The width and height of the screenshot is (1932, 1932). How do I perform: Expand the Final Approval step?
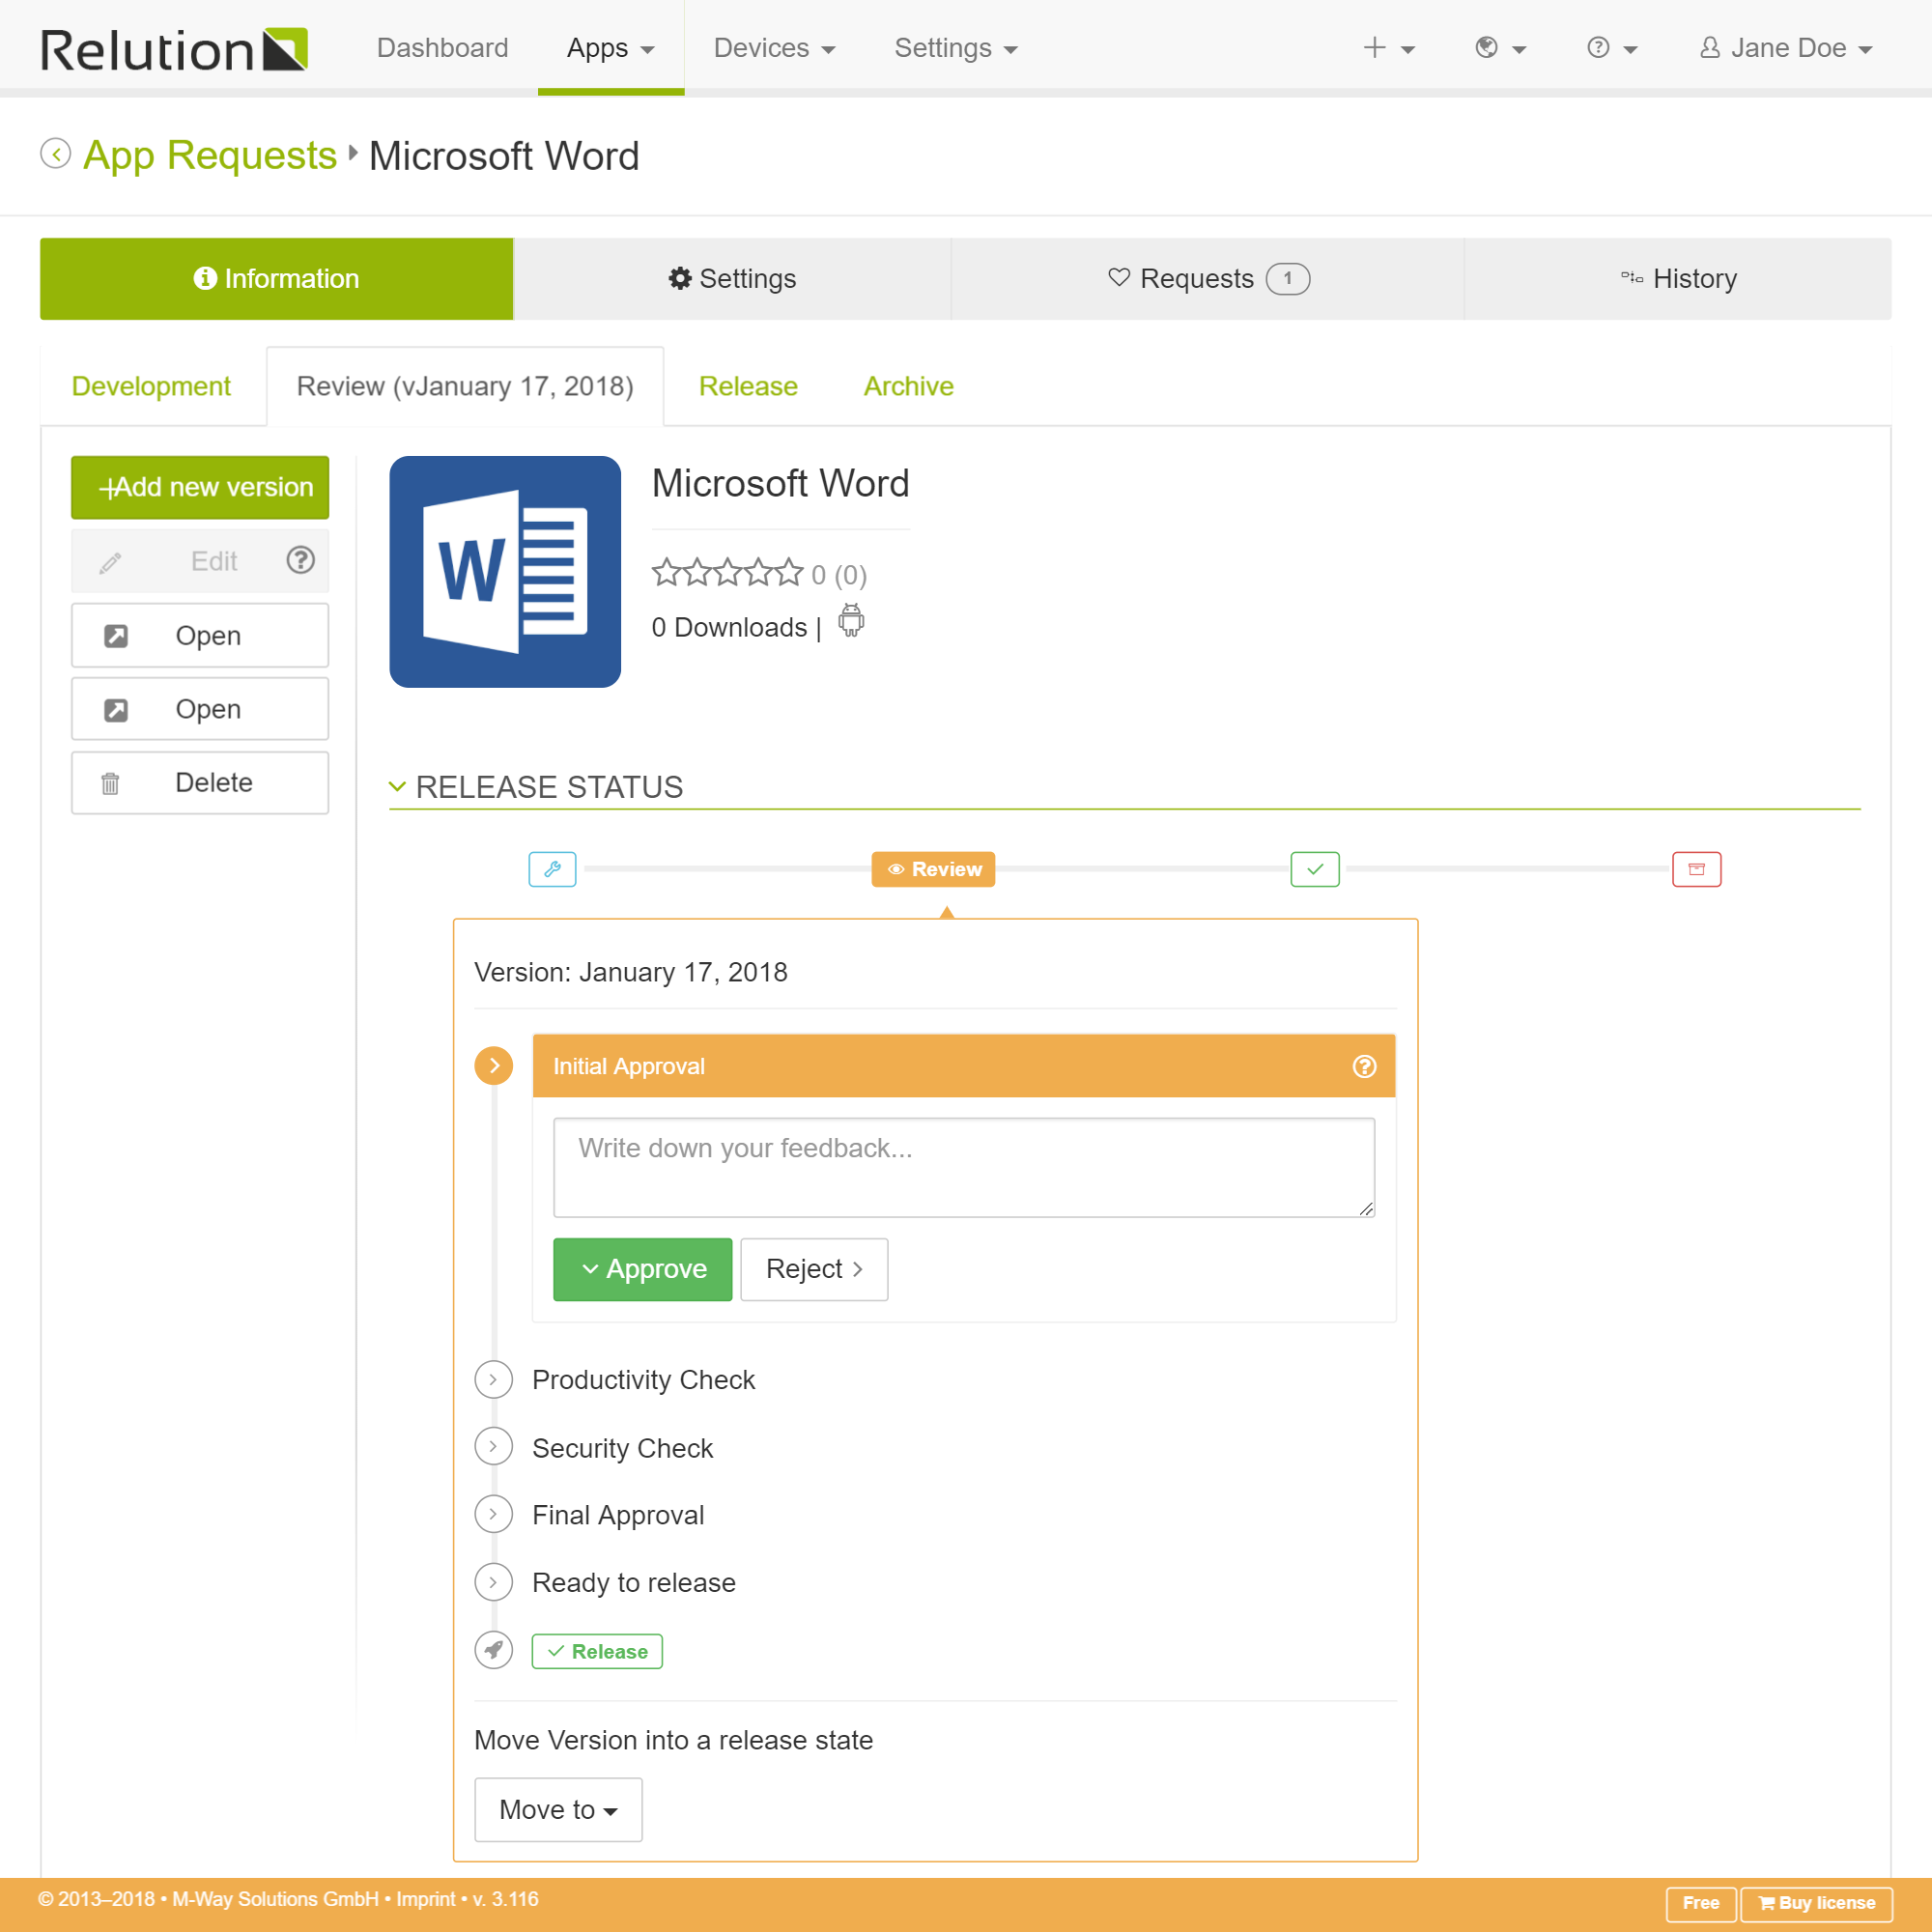494,1514
